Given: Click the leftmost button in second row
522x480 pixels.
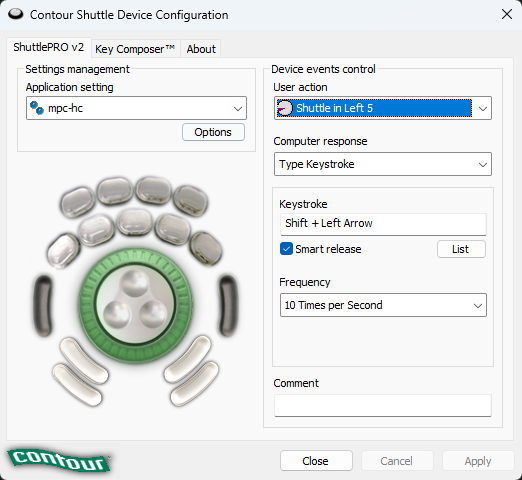Looking at the screenshot, I should click(x=64, y=251).
